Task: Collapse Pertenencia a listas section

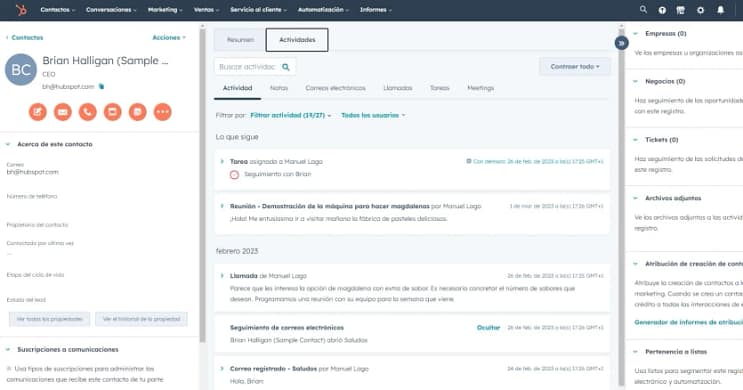Action: pos(635,352)
